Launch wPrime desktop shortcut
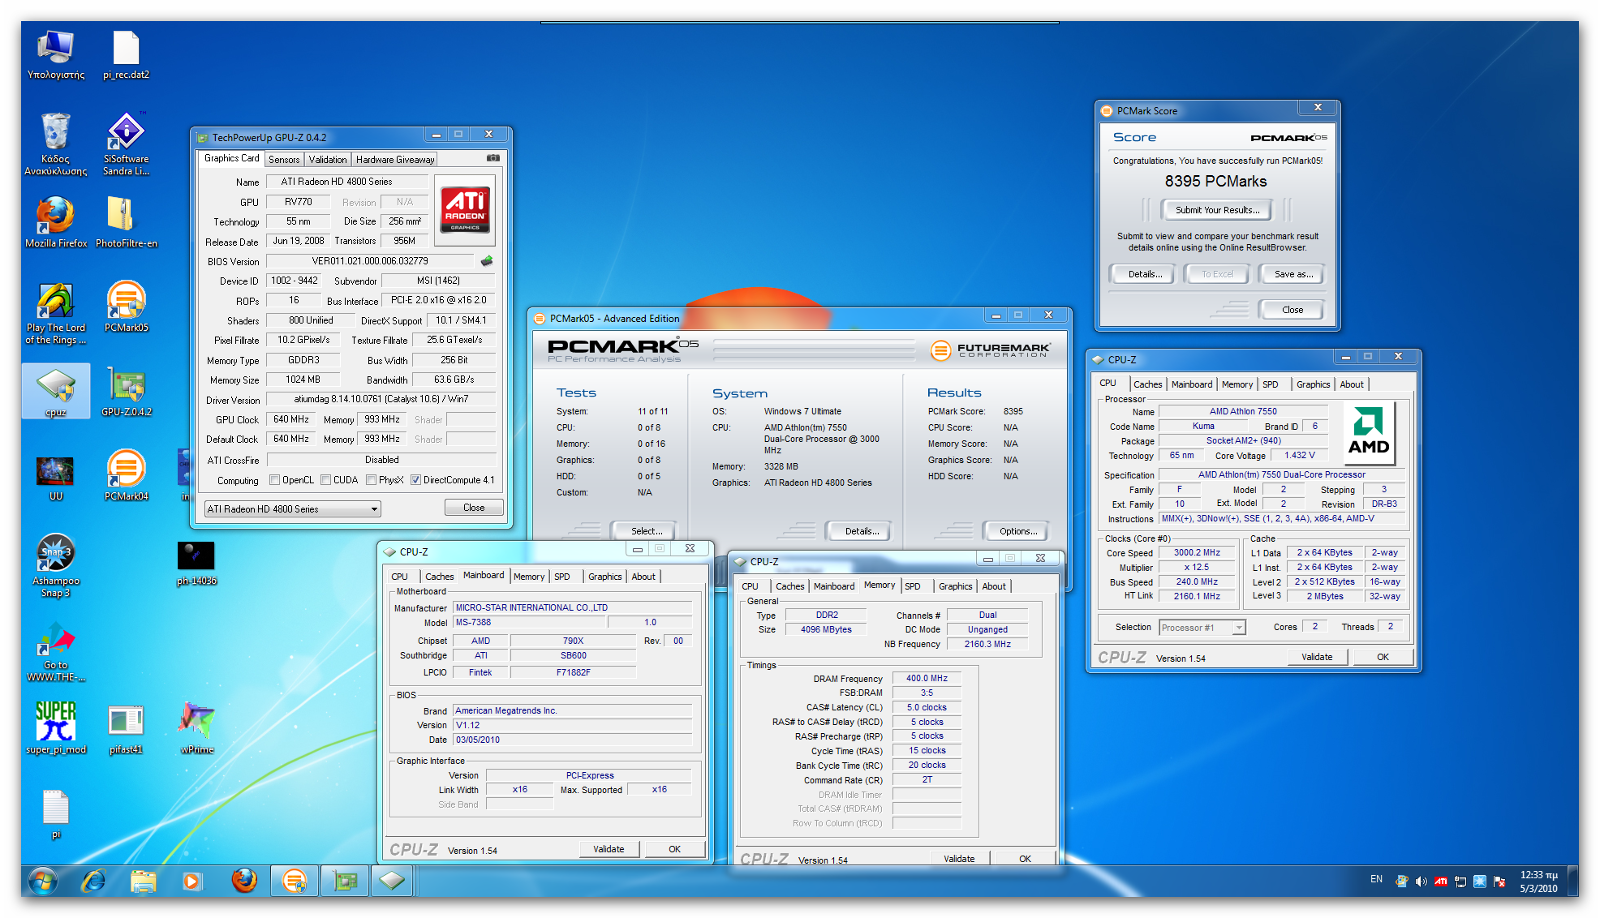1600x918 pixels. [x=196, y=728]
